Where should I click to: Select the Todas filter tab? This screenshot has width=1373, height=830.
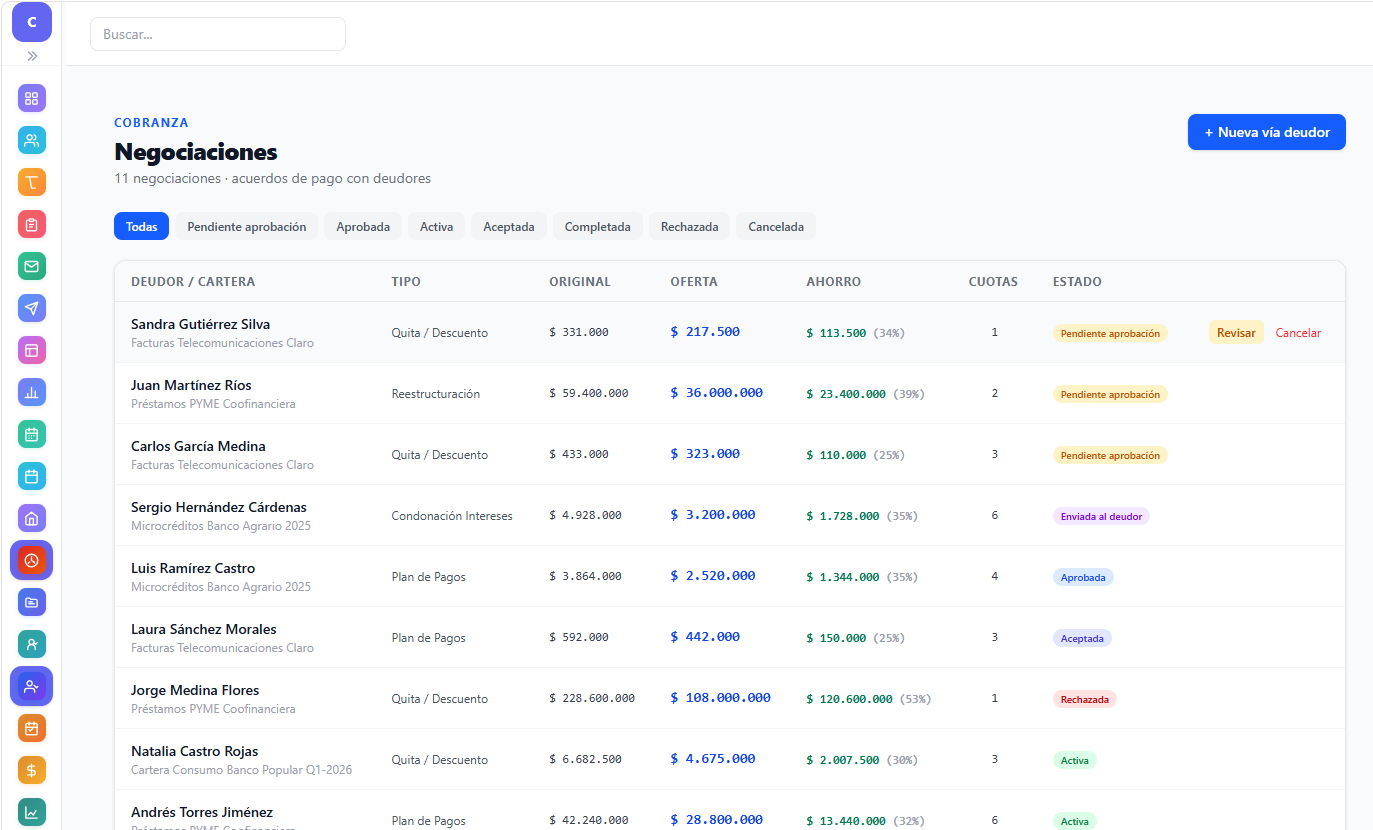141,227
